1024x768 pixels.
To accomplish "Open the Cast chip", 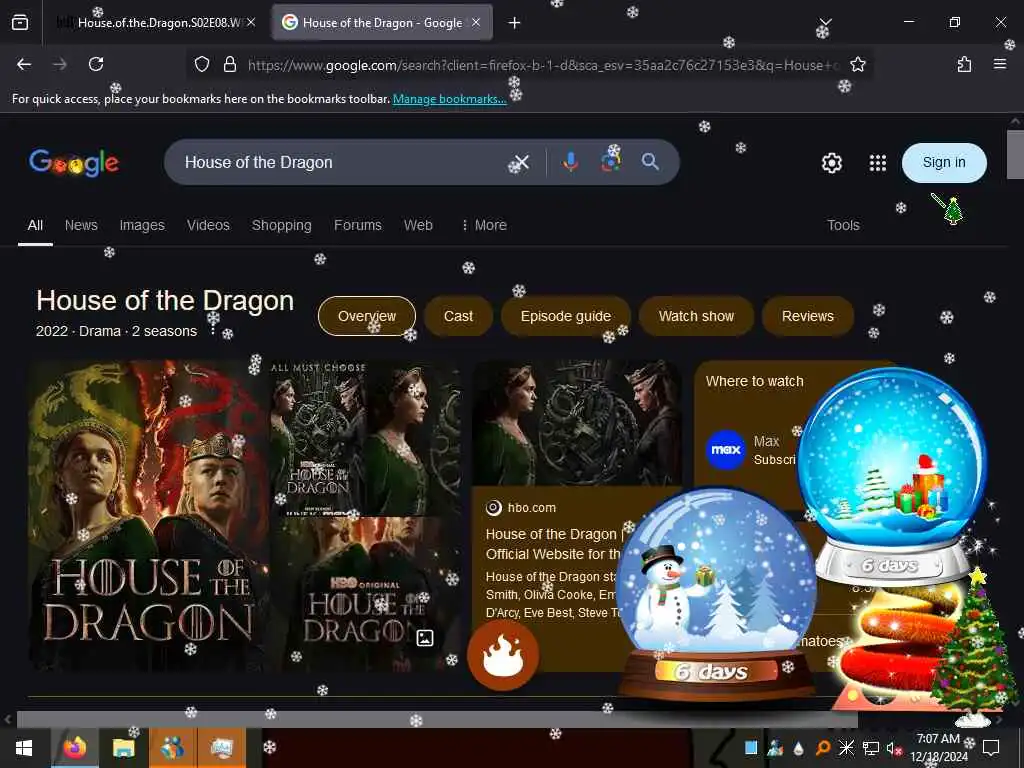I will tap(458, 316).
